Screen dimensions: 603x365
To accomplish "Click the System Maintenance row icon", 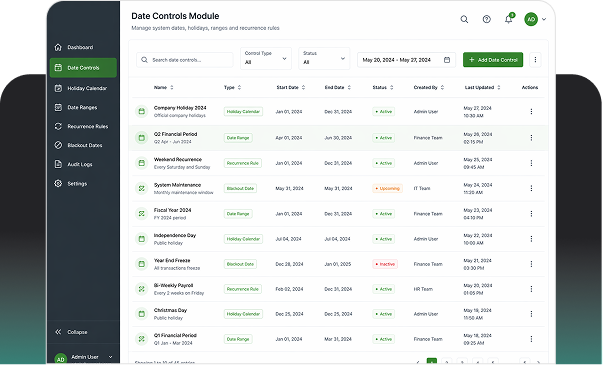I will coord(142,188).
